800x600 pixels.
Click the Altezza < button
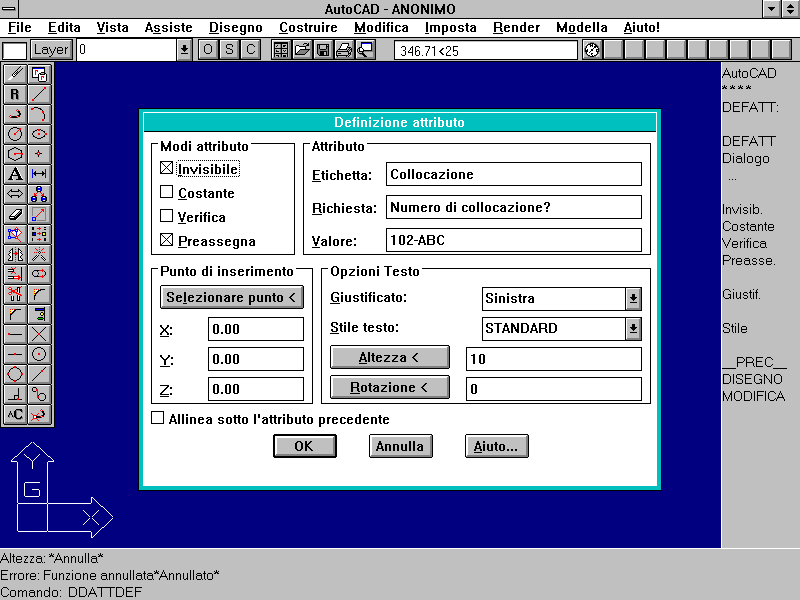click(390, 357)
